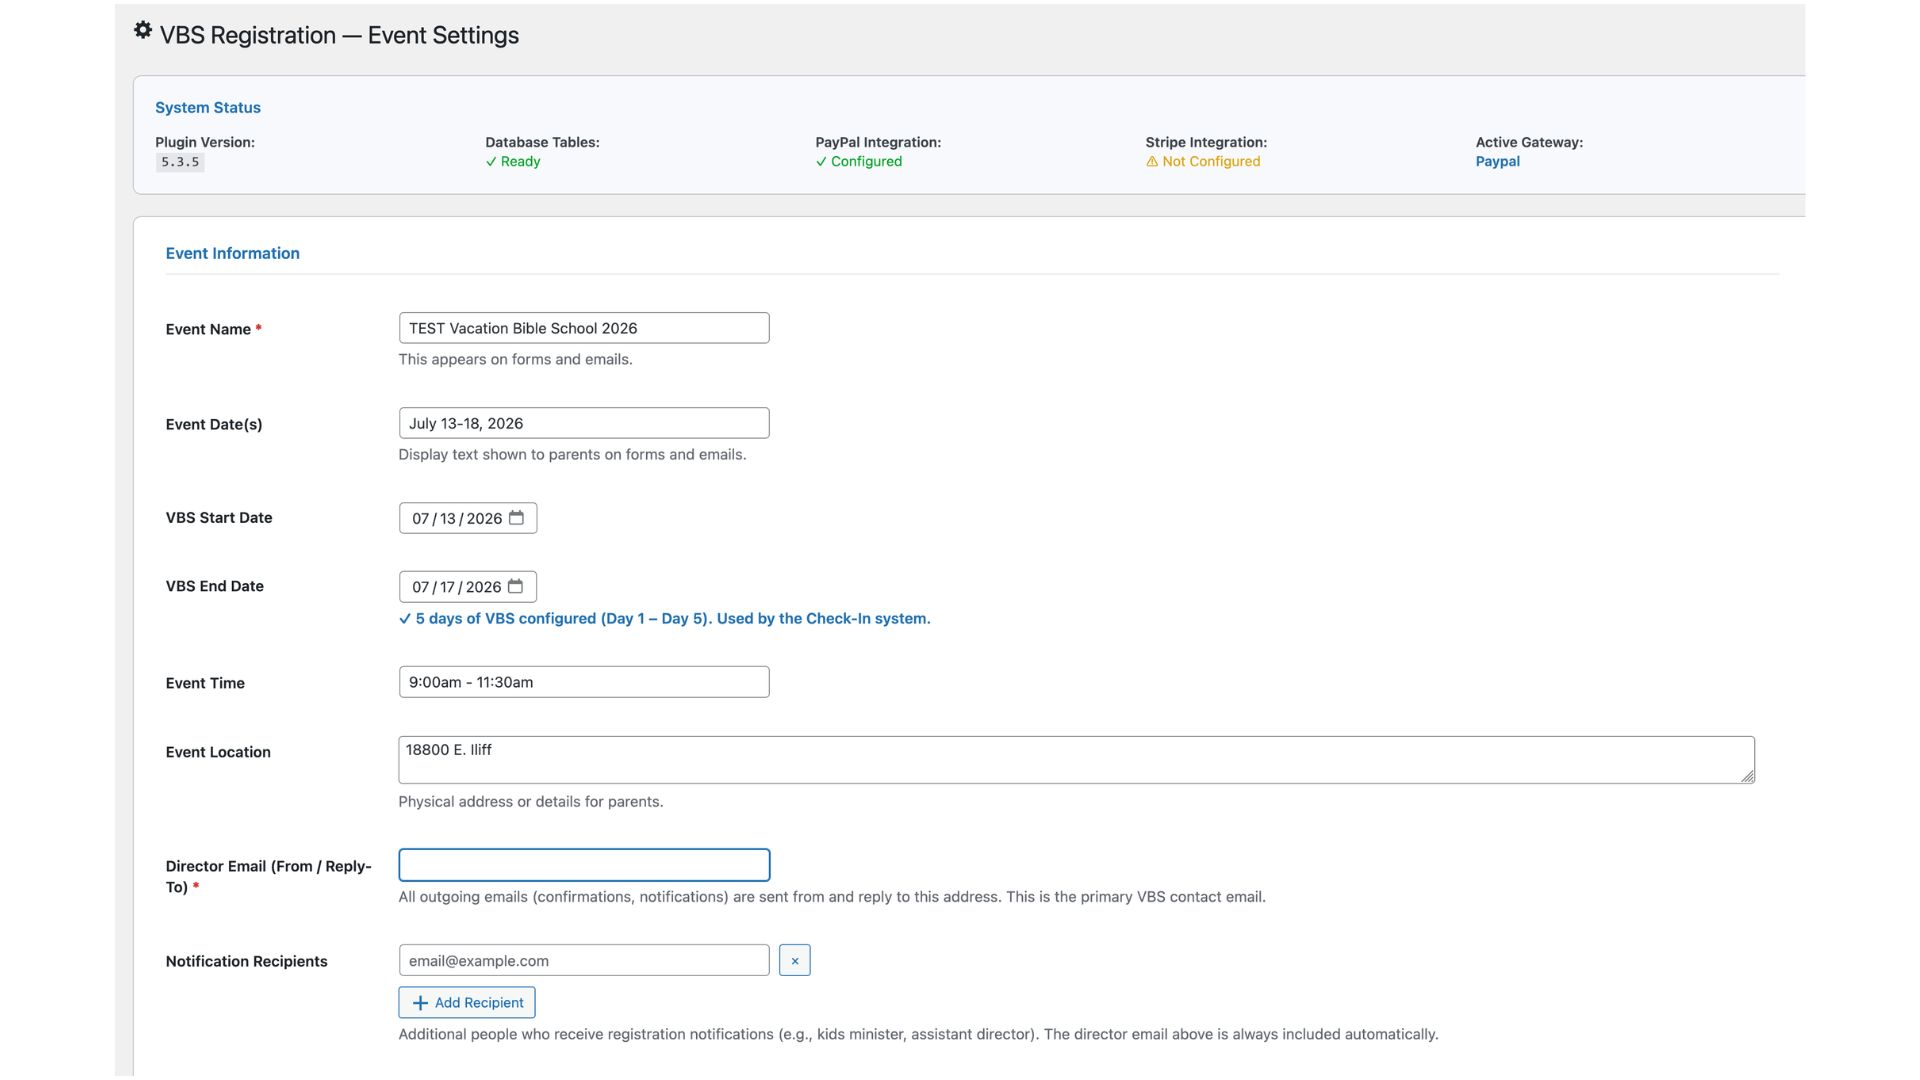Open calendar picker for VBS End Date
Image resolution: width=1920 pixels, height=1080 pixels.
[515, 587]
